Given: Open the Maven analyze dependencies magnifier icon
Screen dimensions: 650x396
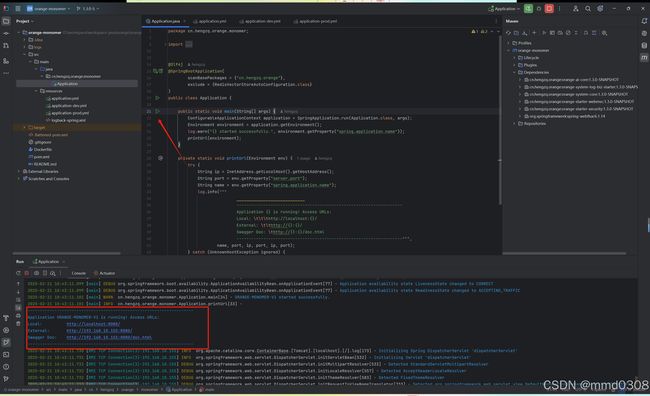Looking at the screenshot, I should [604, 33].
